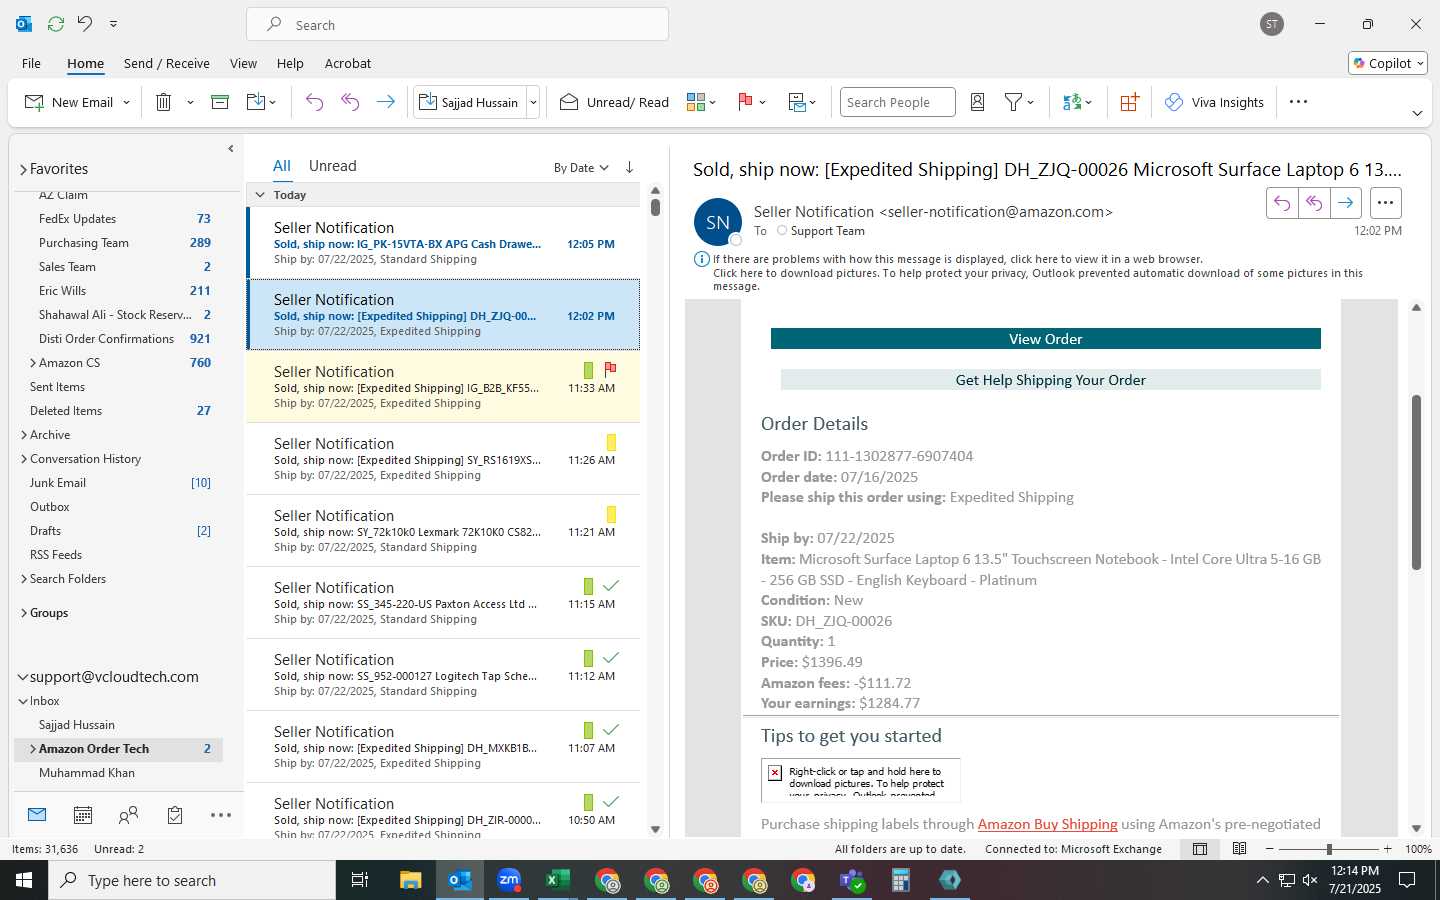Adjust the zoom slider handle

(1329, 849)
